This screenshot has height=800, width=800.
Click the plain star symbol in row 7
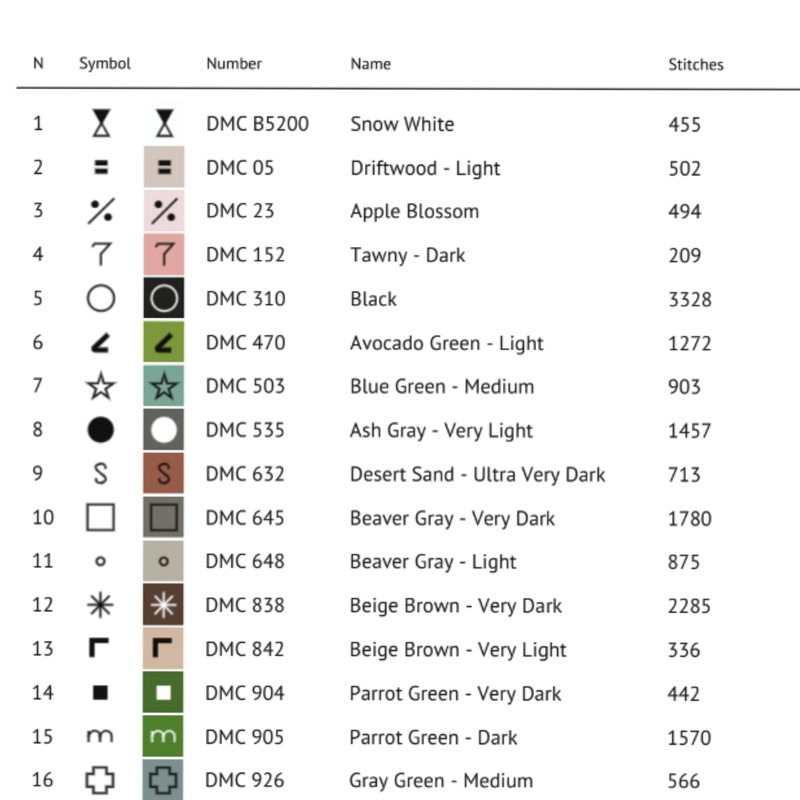coord(101,386)
